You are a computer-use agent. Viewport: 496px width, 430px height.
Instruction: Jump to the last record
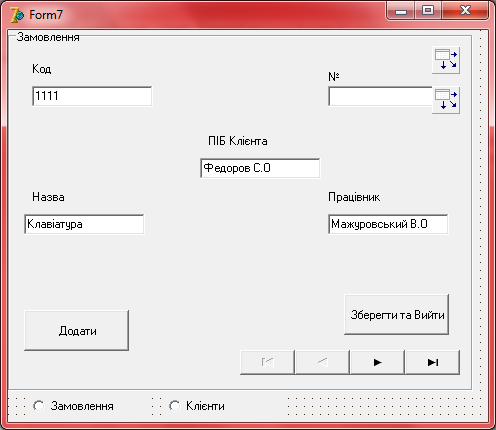[432, 362]
